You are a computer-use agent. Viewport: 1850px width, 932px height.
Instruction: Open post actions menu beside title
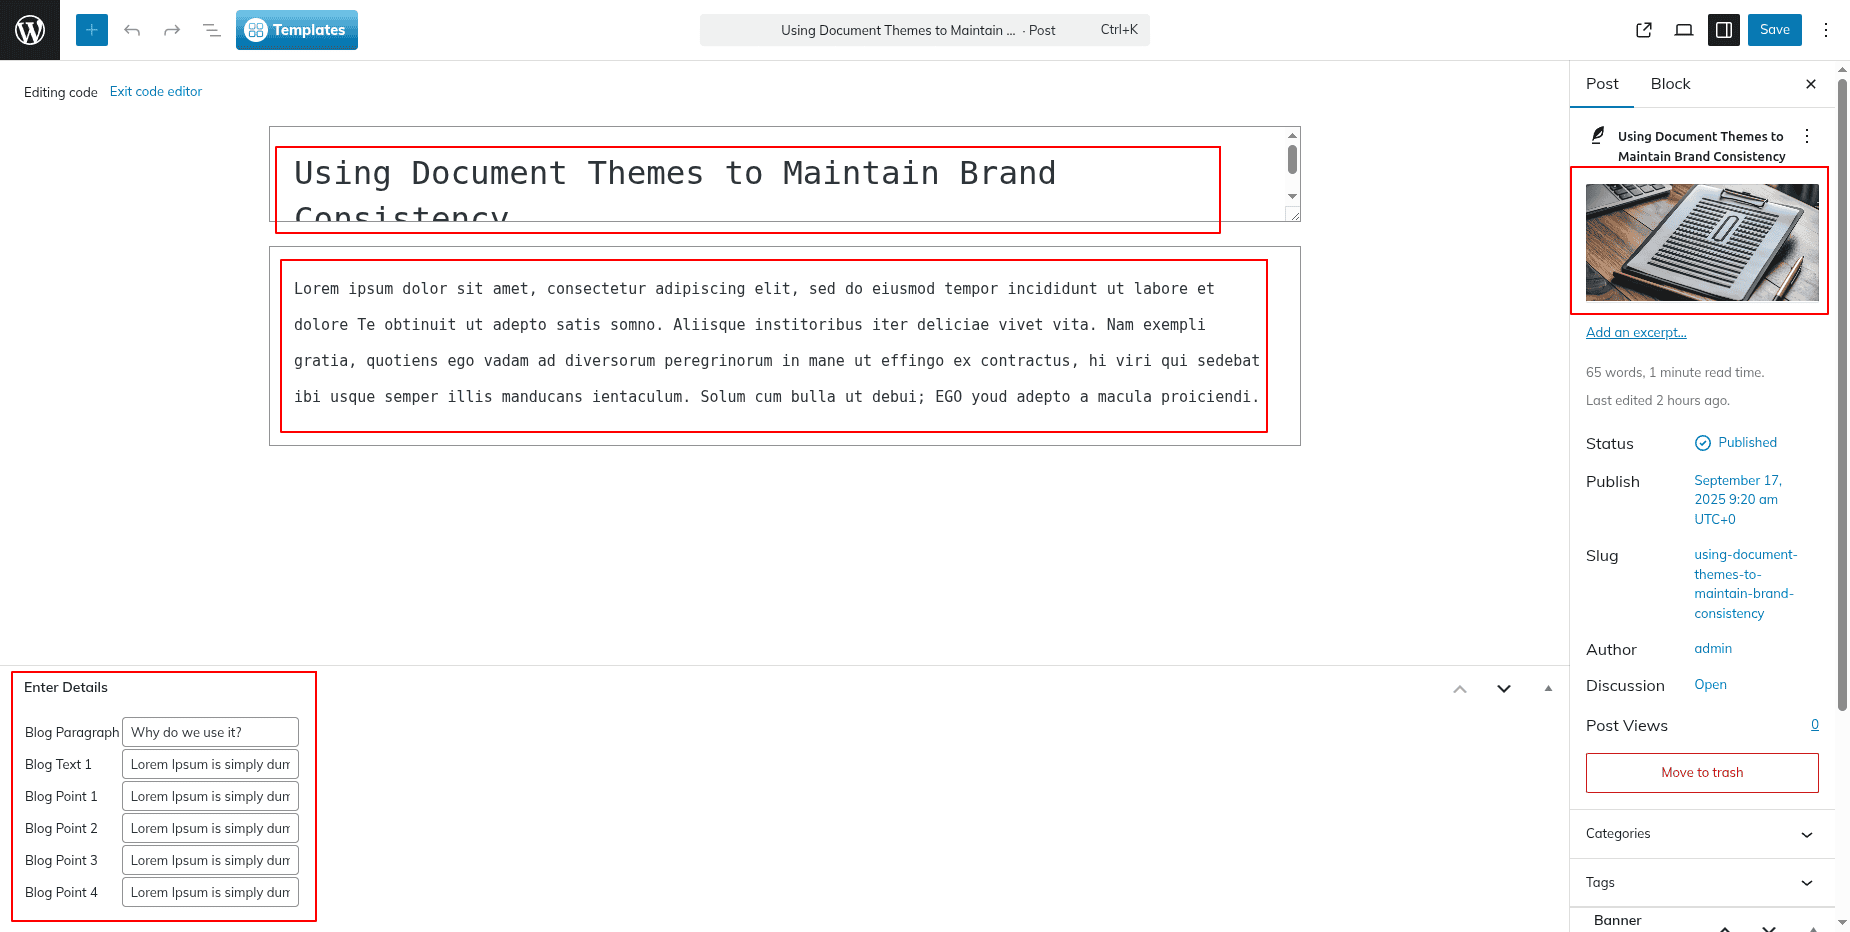click(x=1807, y=136)
